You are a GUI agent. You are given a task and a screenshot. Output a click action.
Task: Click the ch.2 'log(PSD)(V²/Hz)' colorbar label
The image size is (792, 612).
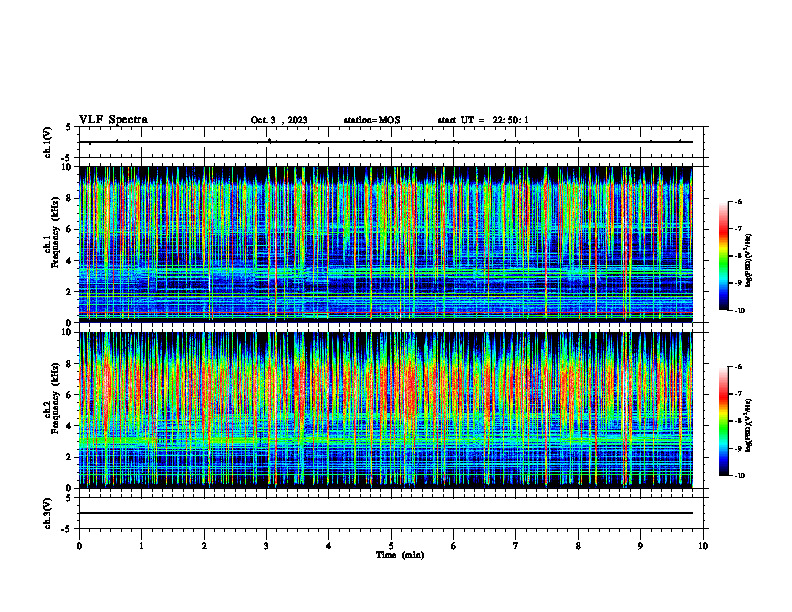749,425
